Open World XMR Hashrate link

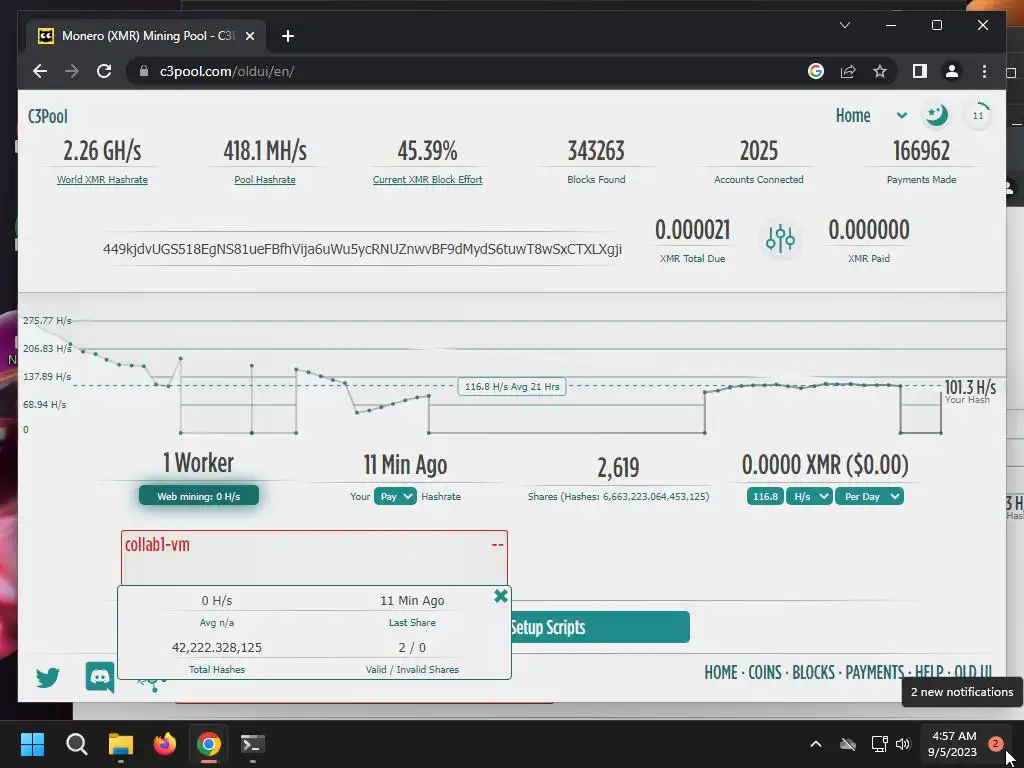103,180
